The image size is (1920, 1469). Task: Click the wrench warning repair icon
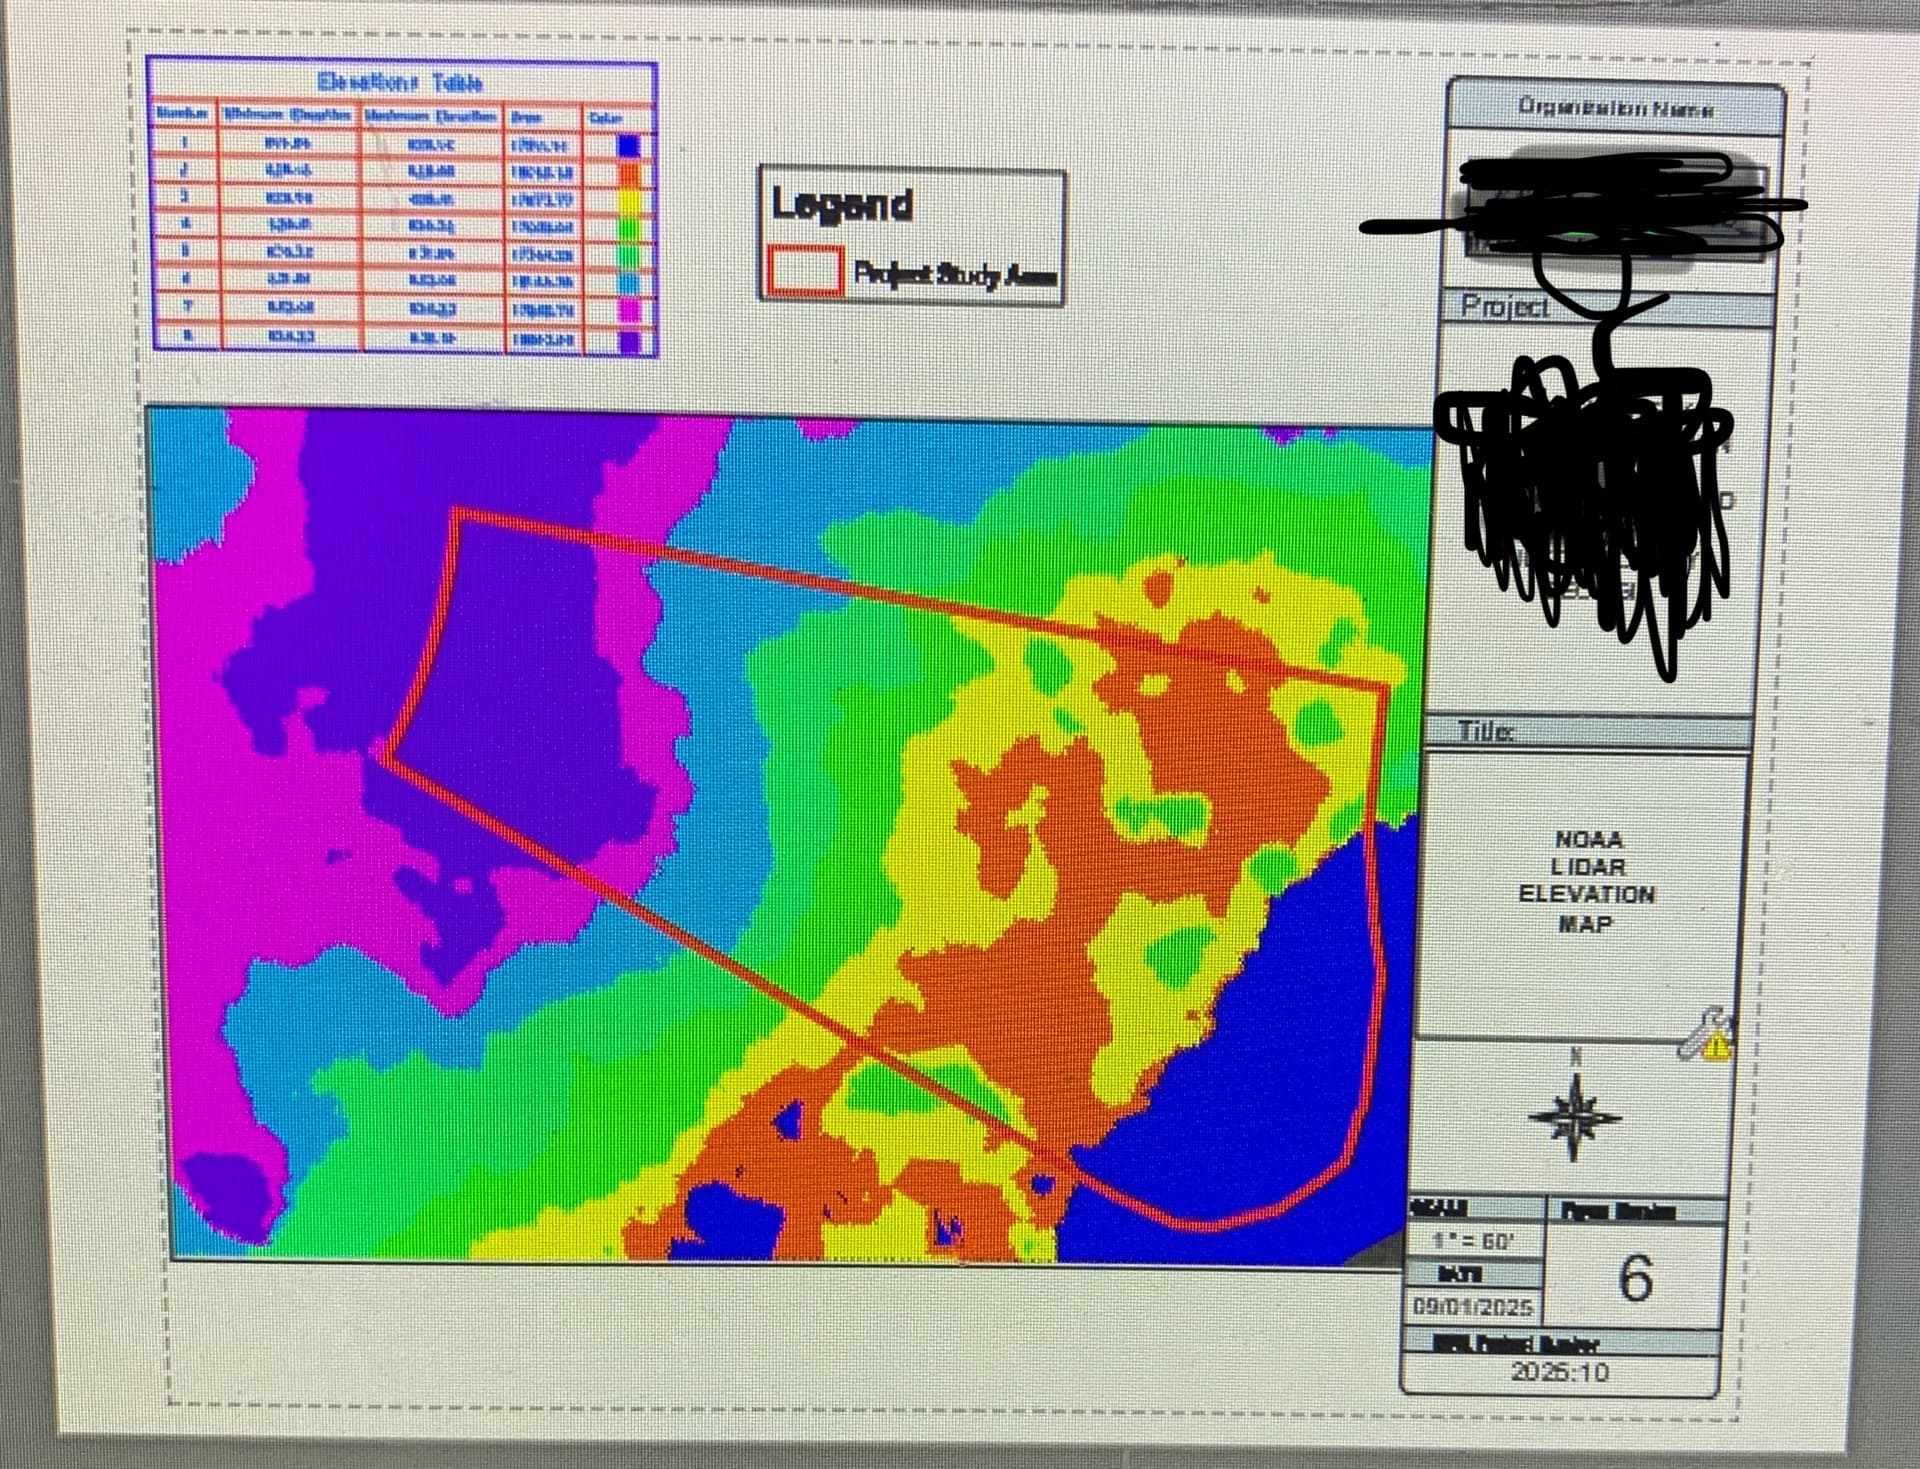coord(1704,1034)
